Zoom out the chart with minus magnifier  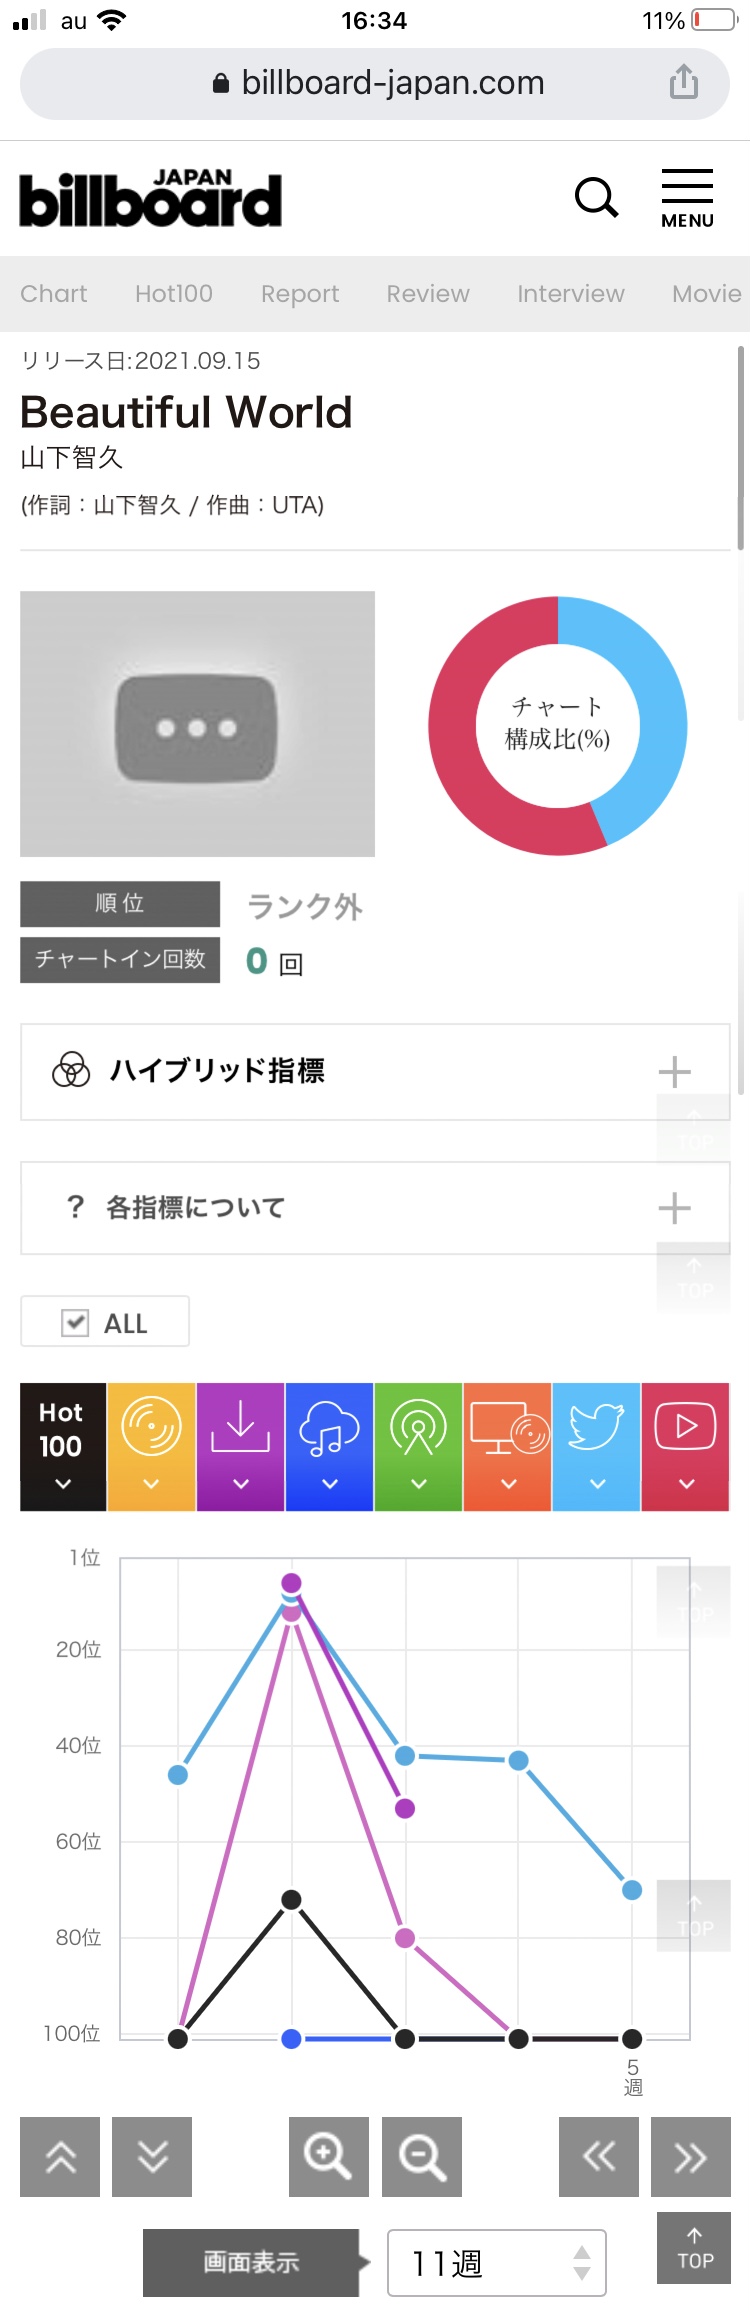pos(422,2156)
